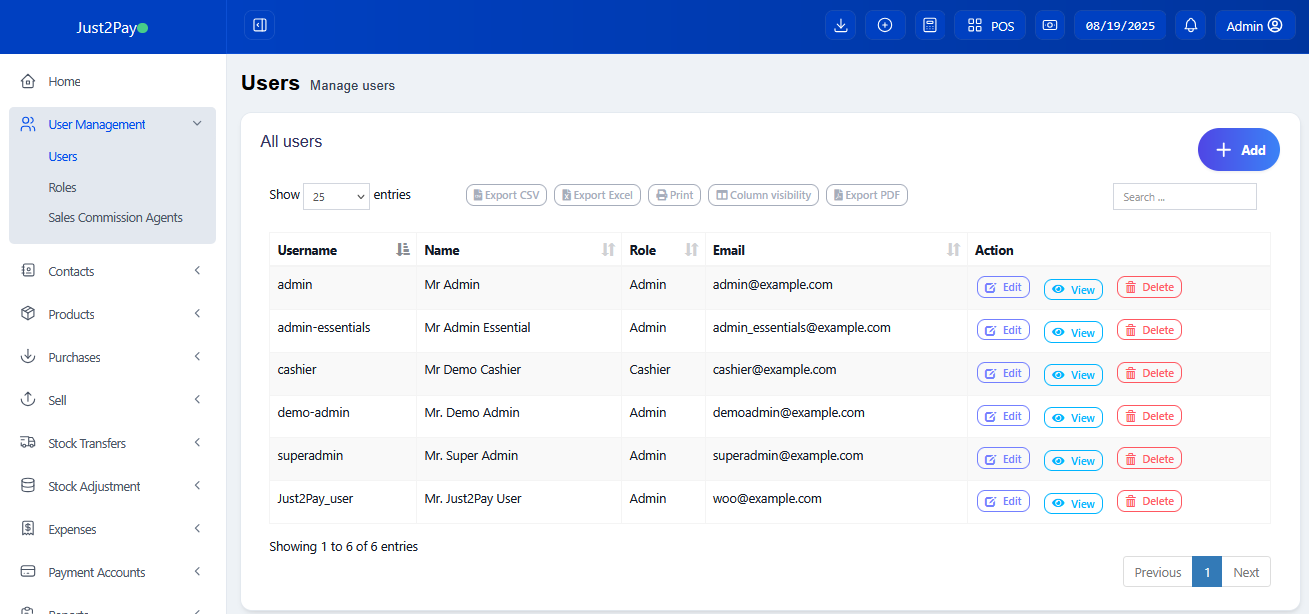Screen dimensions: 1309x614
Task: Toggle ascending sort on the Username column
Action: [404, 249]
